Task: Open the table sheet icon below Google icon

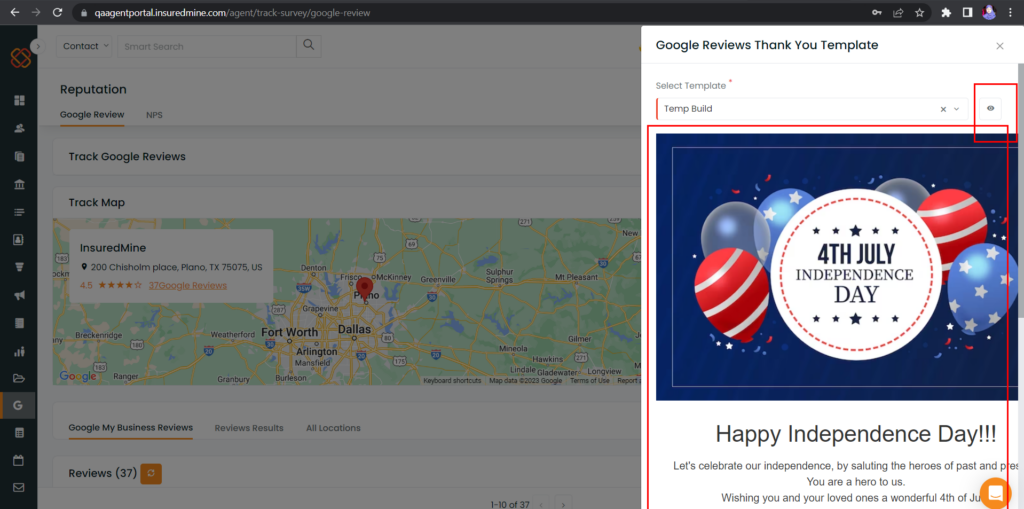Action: 19,433
